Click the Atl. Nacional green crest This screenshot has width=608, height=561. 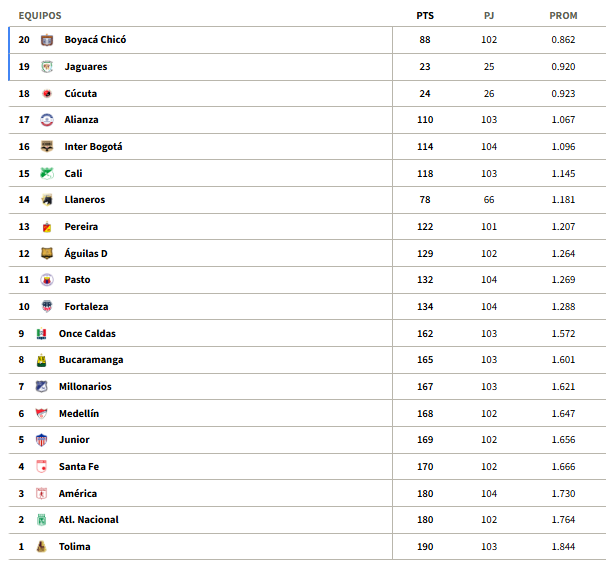click(41, 520)
